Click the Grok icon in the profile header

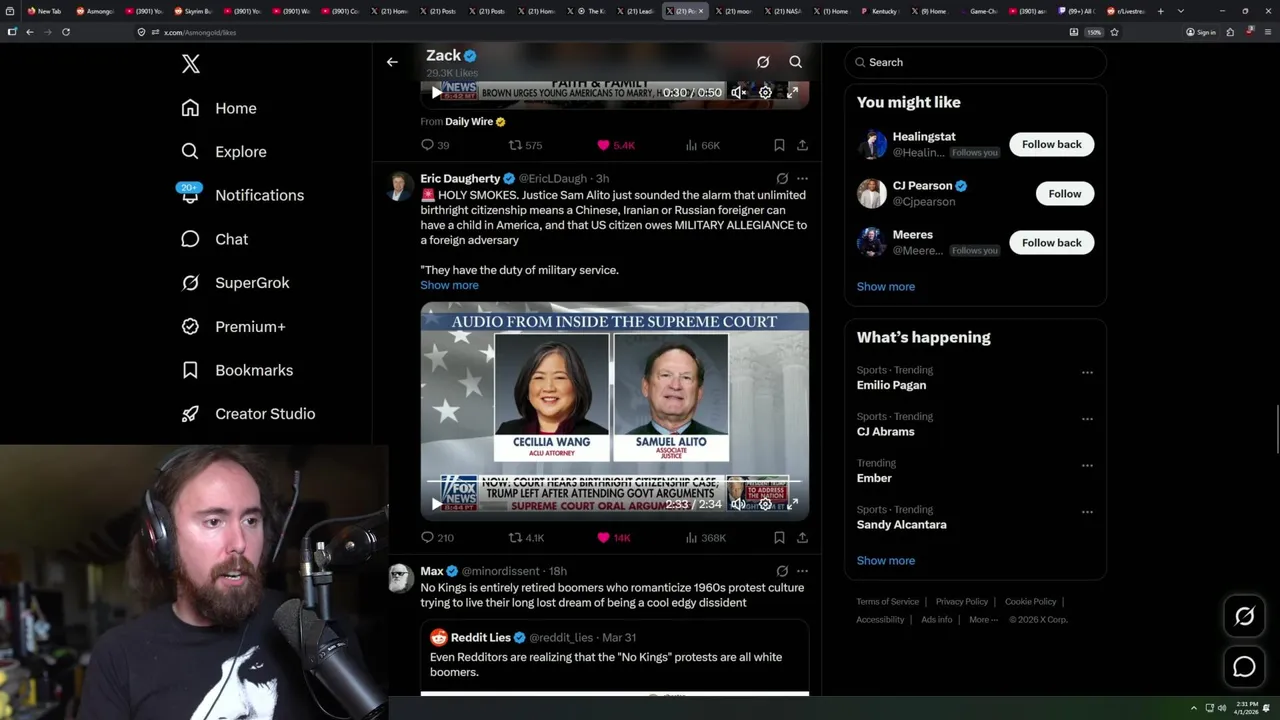click(x=763, y=62)
